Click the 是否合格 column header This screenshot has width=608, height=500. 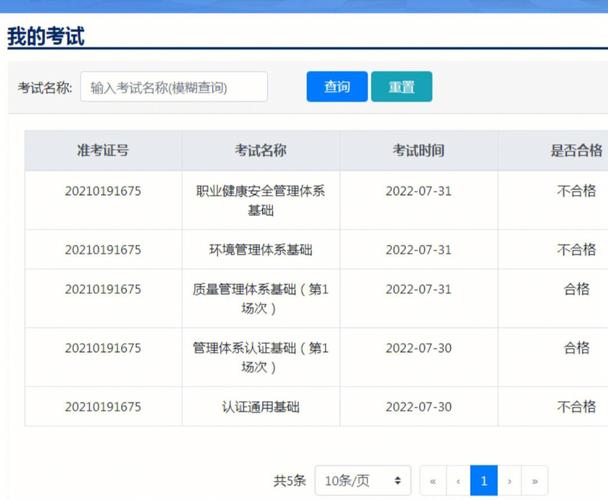pos(576,151)
